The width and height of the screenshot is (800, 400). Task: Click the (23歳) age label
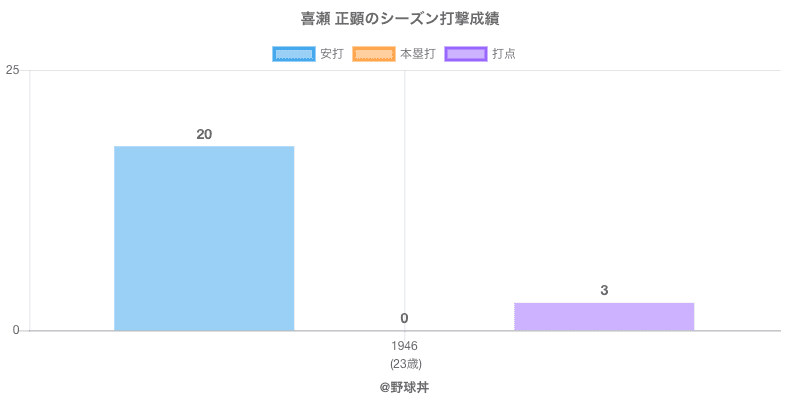click(x=404, y=362)
